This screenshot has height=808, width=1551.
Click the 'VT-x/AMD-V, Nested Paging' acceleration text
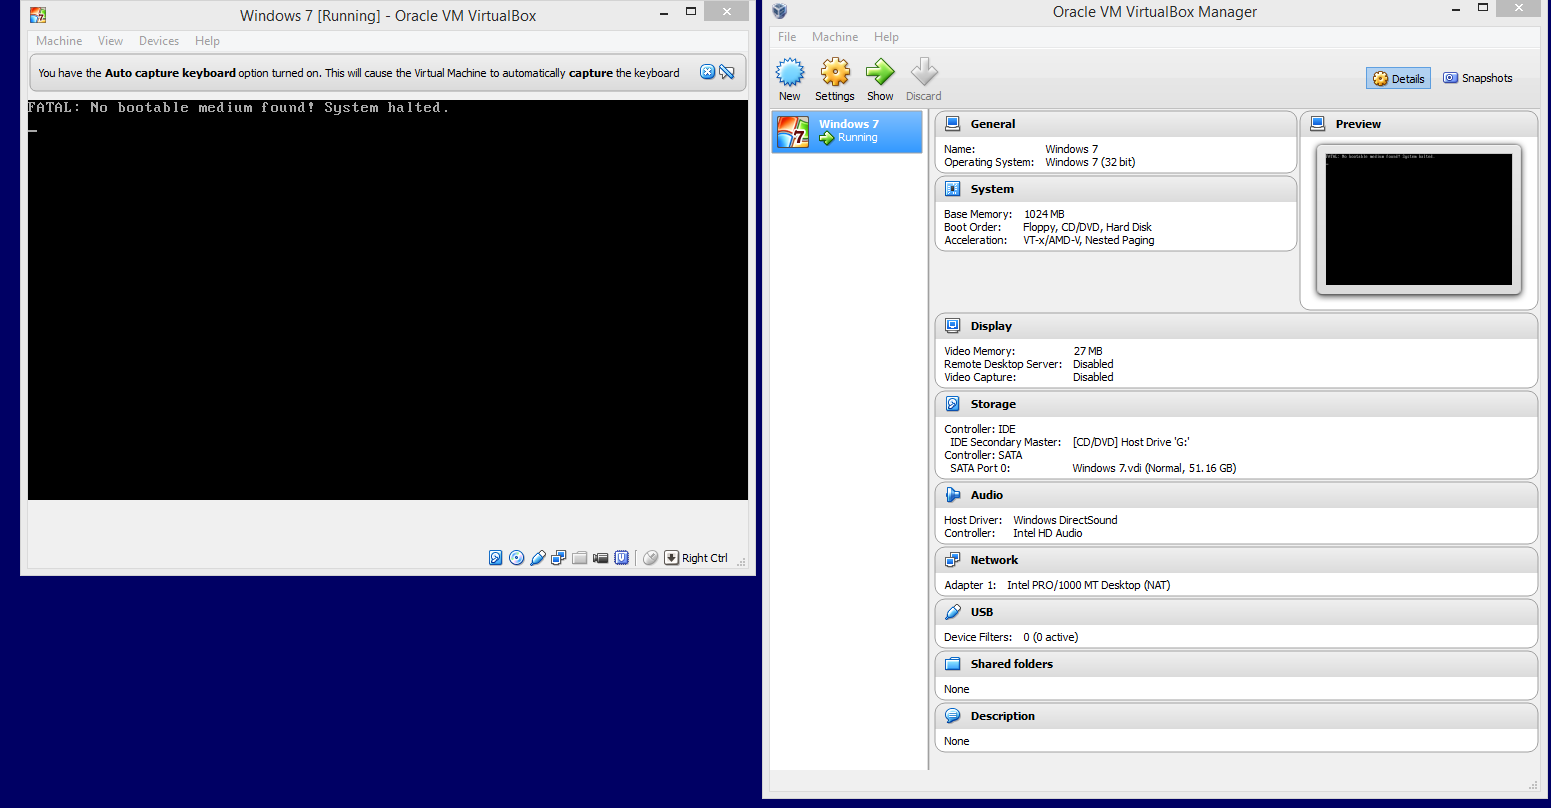click(x=1089, y=240)
